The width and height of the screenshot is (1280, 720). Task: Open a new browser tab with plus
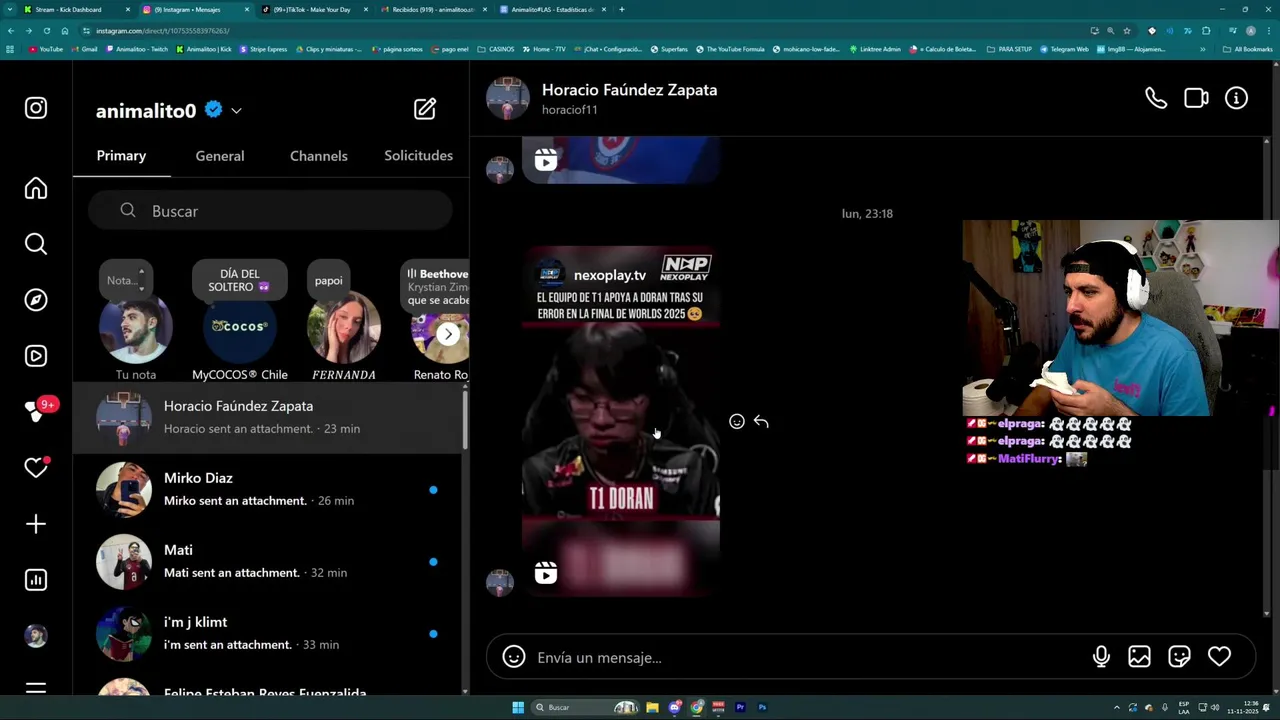click(x=621, y=9)
